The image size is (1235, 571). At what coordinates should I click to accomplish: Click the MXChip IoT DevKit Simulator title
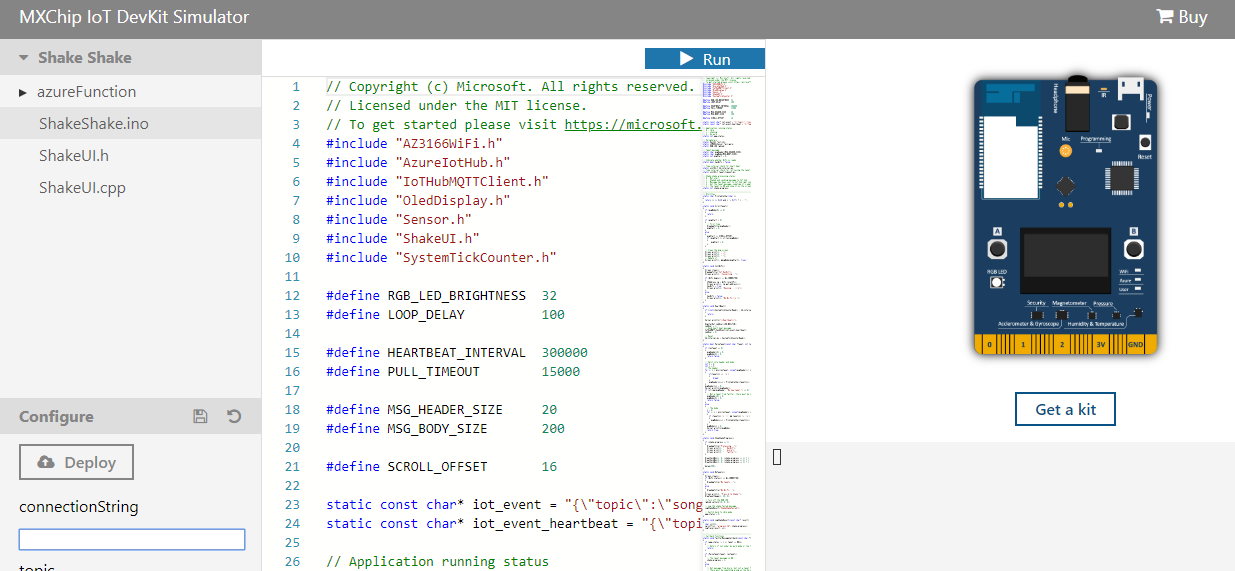click(134, 17)
